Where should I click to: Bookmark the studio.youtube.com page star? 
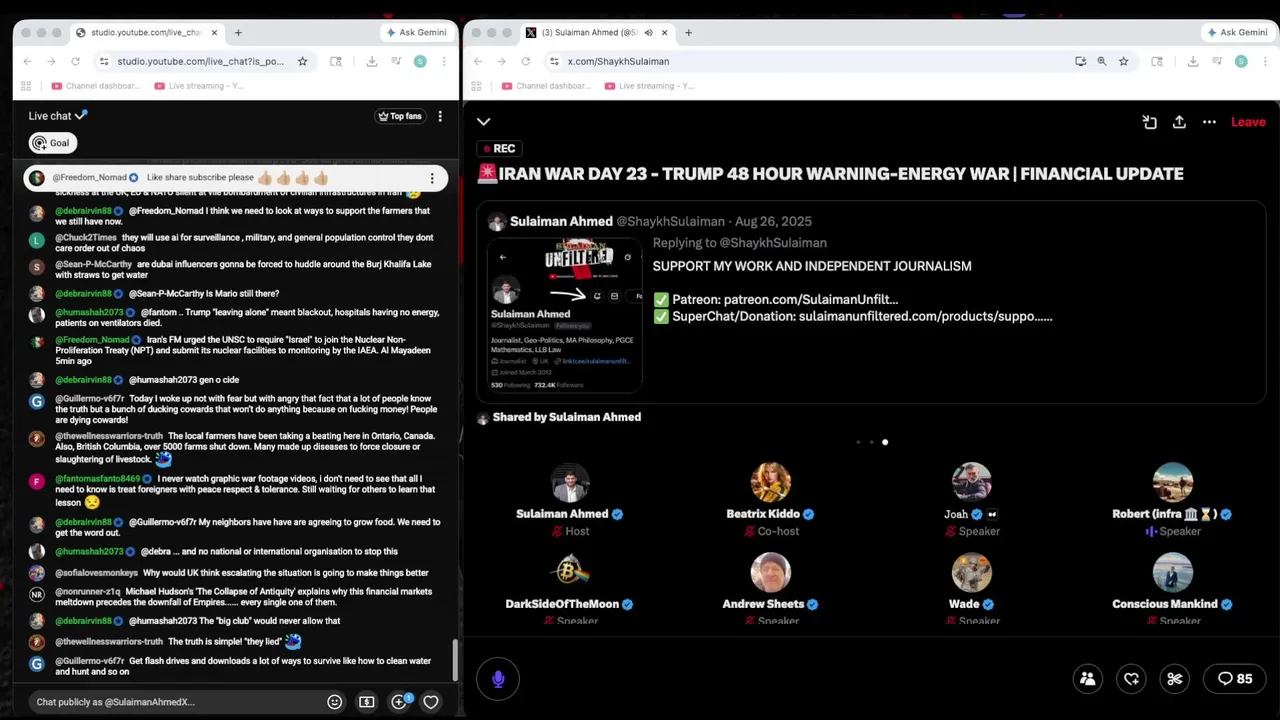tap(302, 61)
